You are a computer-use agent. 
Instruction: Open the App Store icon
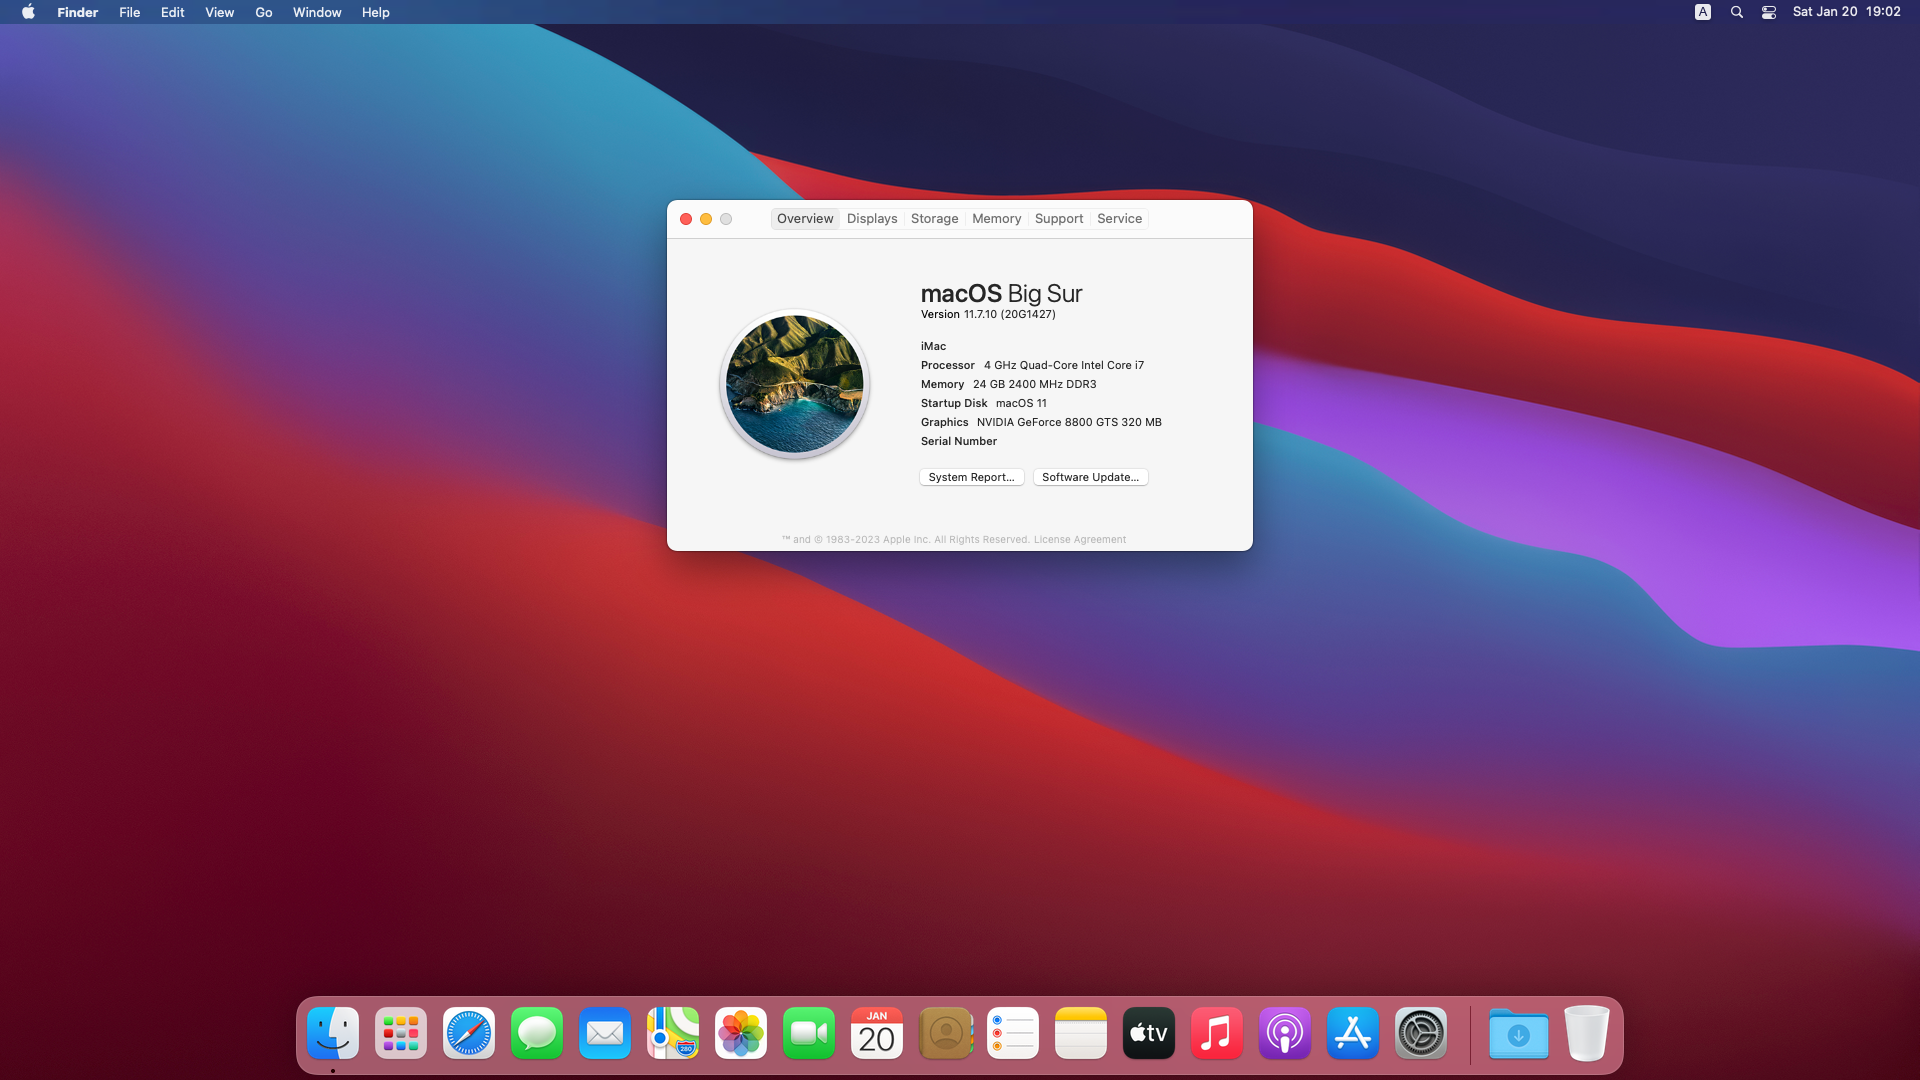(x=1353, y=1033)
